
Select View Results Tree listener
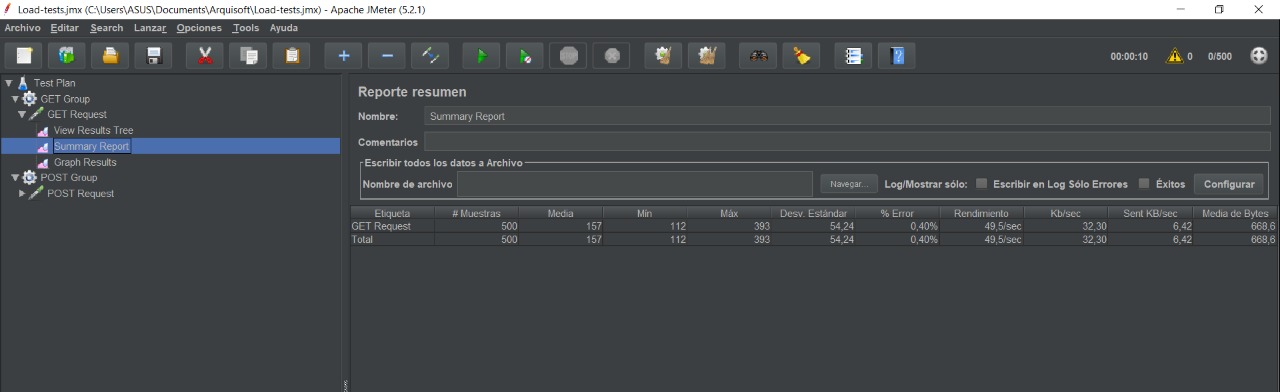tap(93, 131)
